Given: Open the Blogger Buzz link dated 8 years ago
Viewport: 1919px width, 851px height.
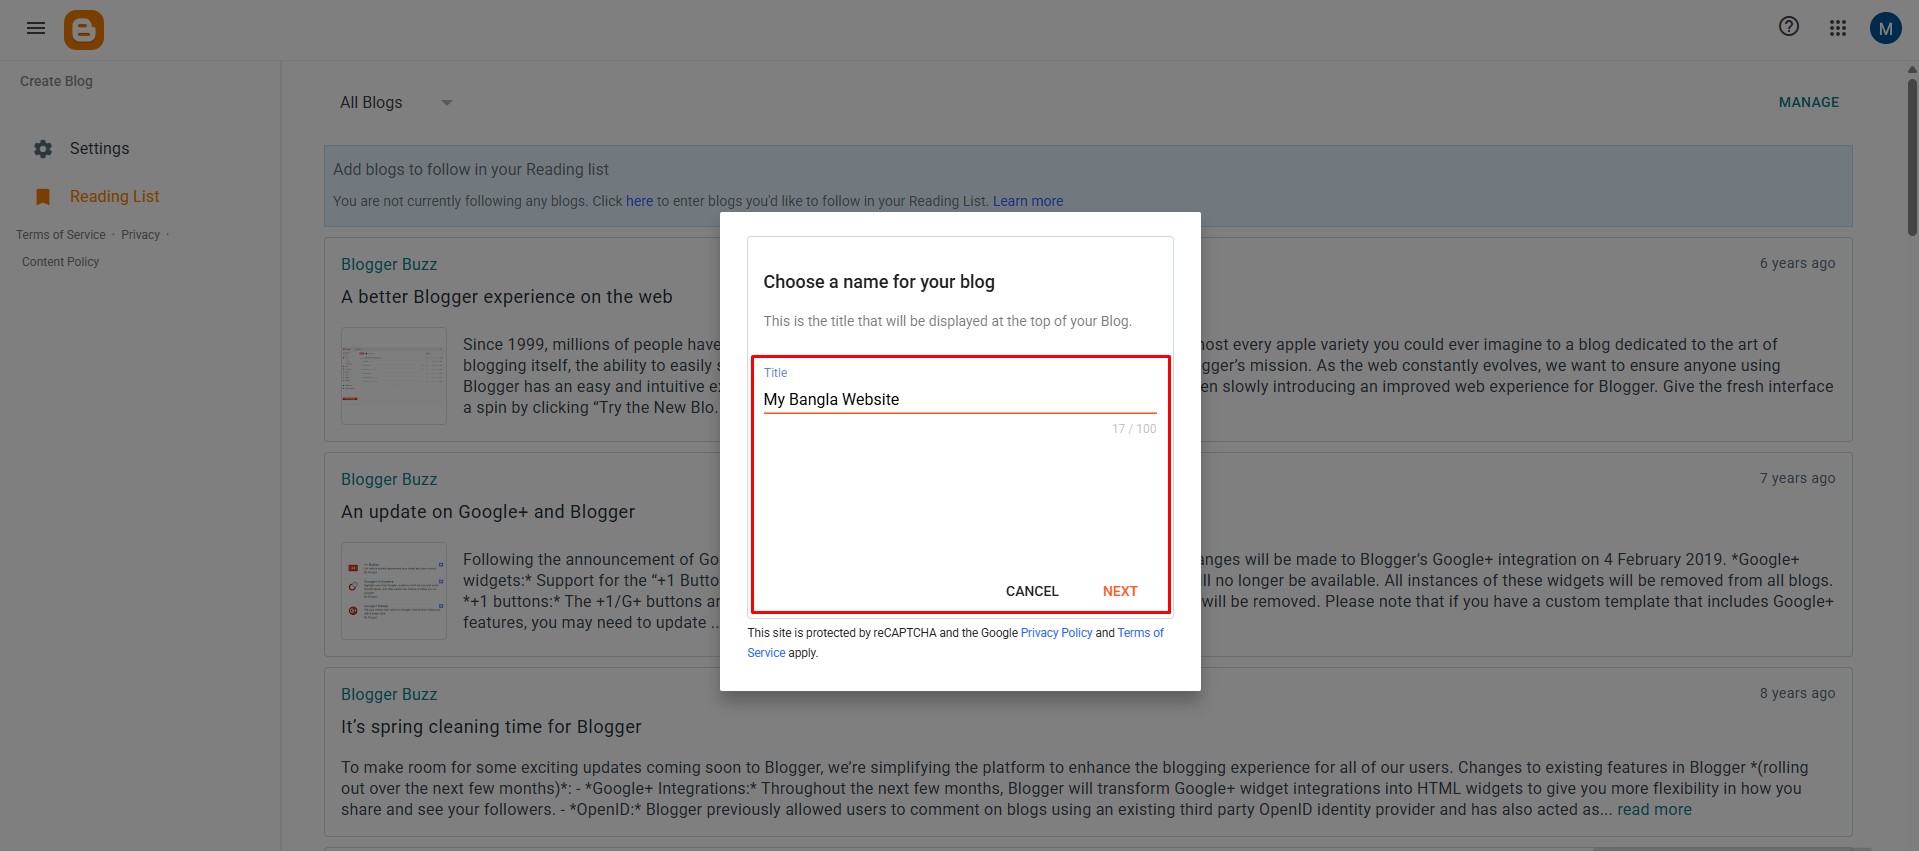Looking at the screenshot, I should pos(389,694).
